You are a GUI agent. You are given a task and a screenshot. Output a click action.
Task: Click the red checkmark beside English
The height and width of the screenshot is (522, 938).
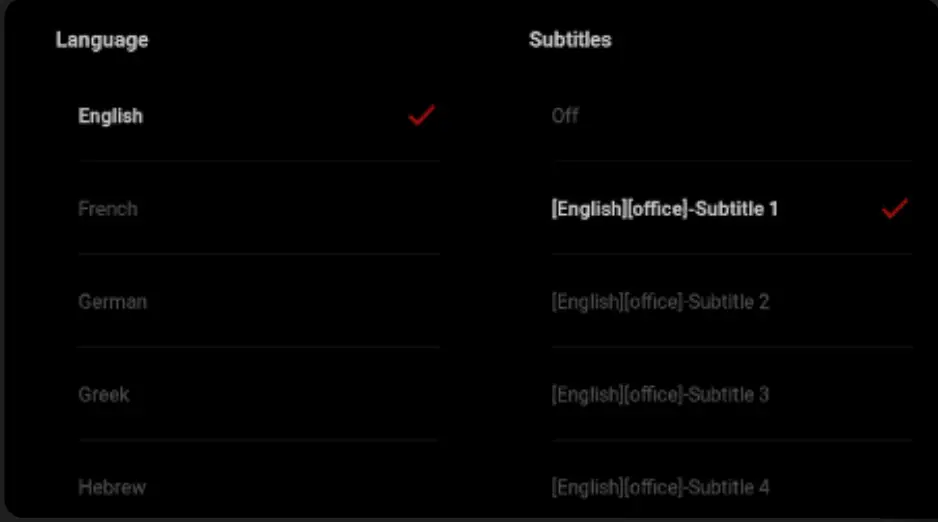422,116
